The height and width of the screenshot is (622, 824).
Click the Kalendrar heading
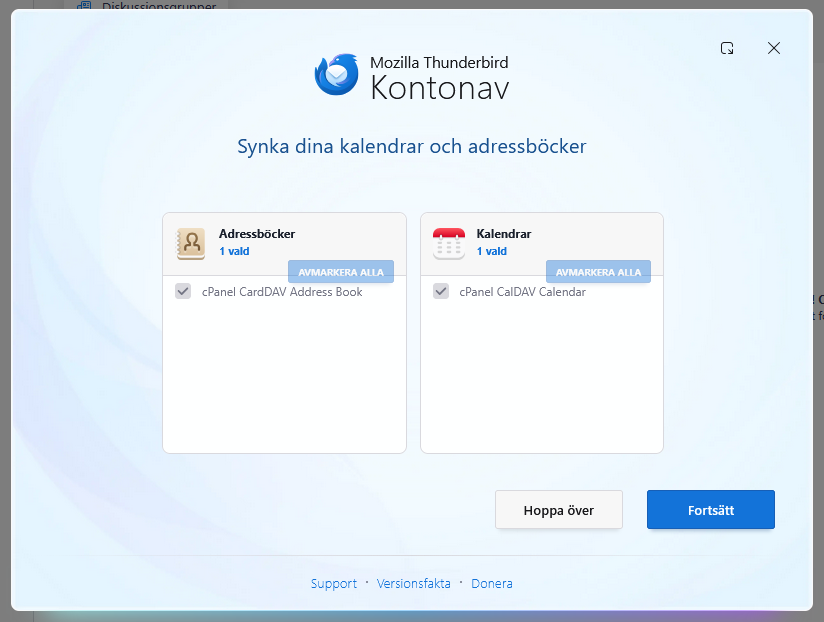point(503,234)
